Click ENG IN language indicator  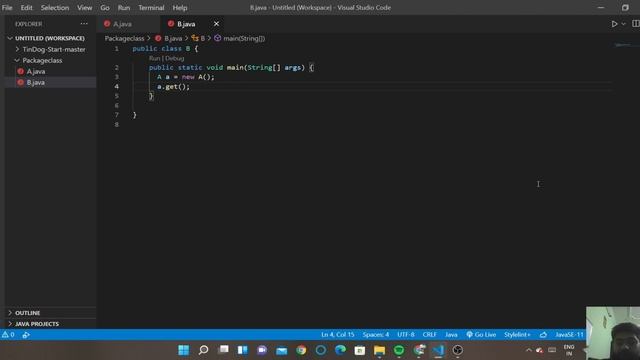coord(569,350)
